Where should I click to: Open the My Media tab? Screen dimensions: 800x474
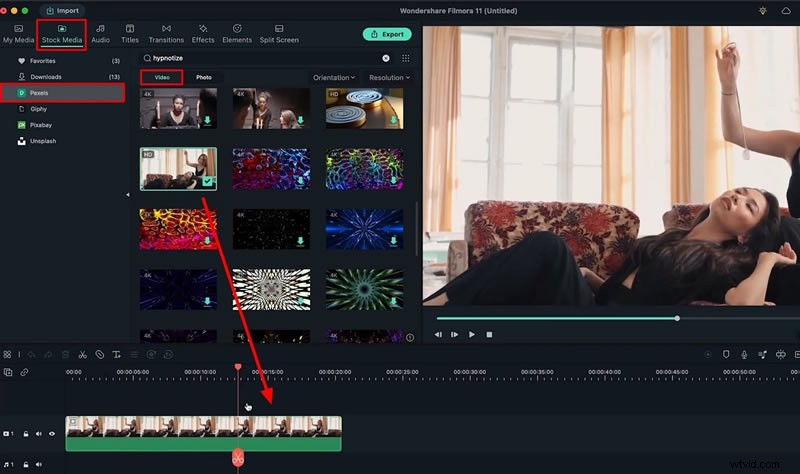[x=18, y=34]
